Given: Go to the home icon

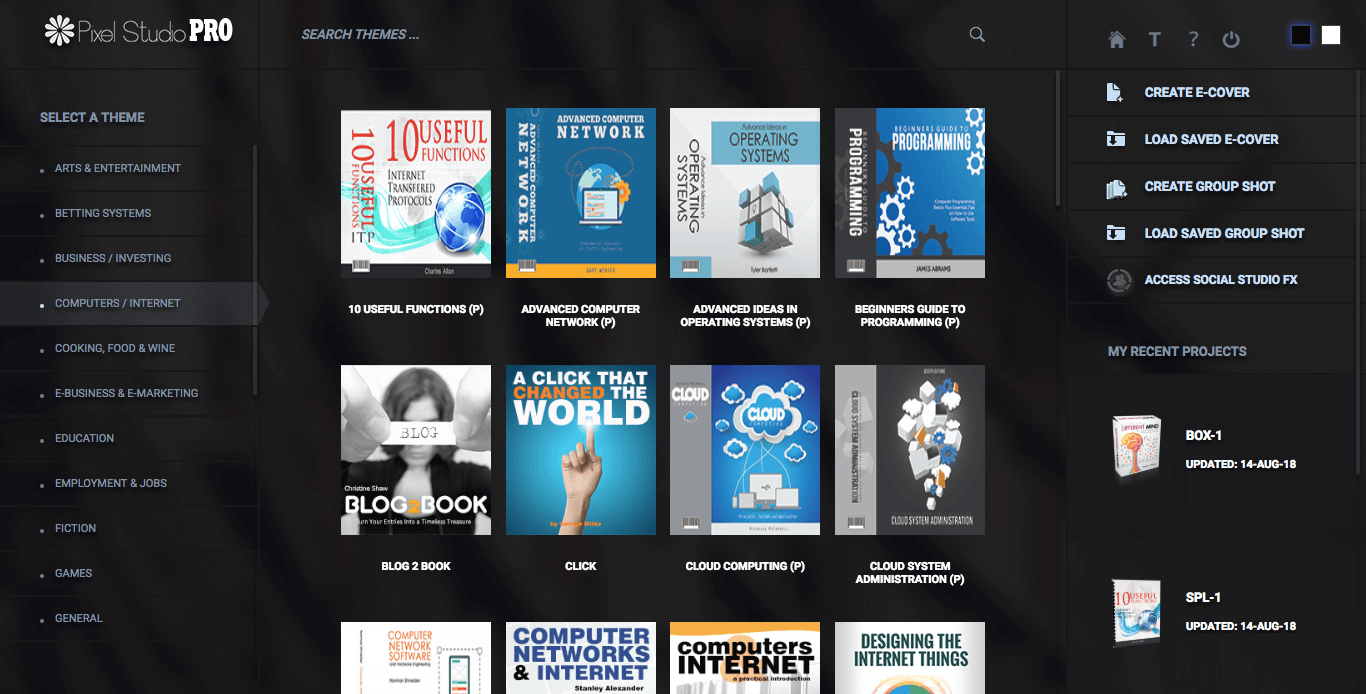Looking at the screenshot, I should [1117, 39].
